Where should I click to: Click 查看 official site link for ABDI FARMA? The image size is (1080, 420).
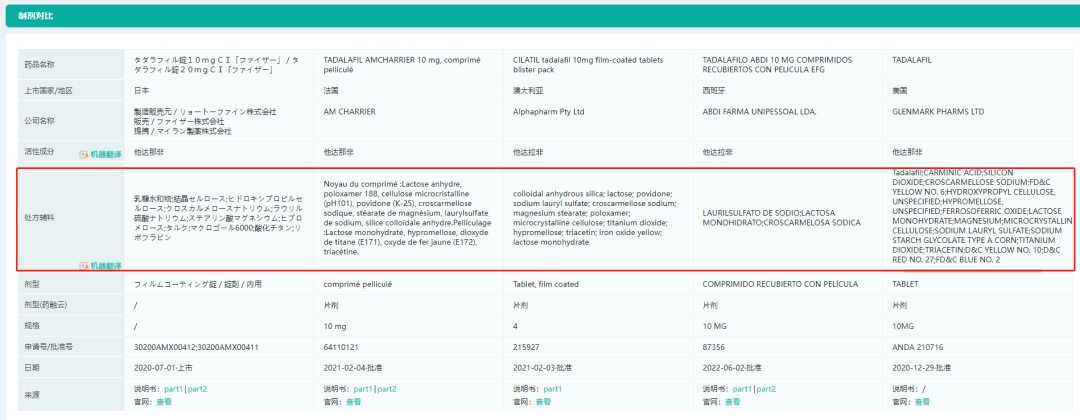(x=733, y=401)
